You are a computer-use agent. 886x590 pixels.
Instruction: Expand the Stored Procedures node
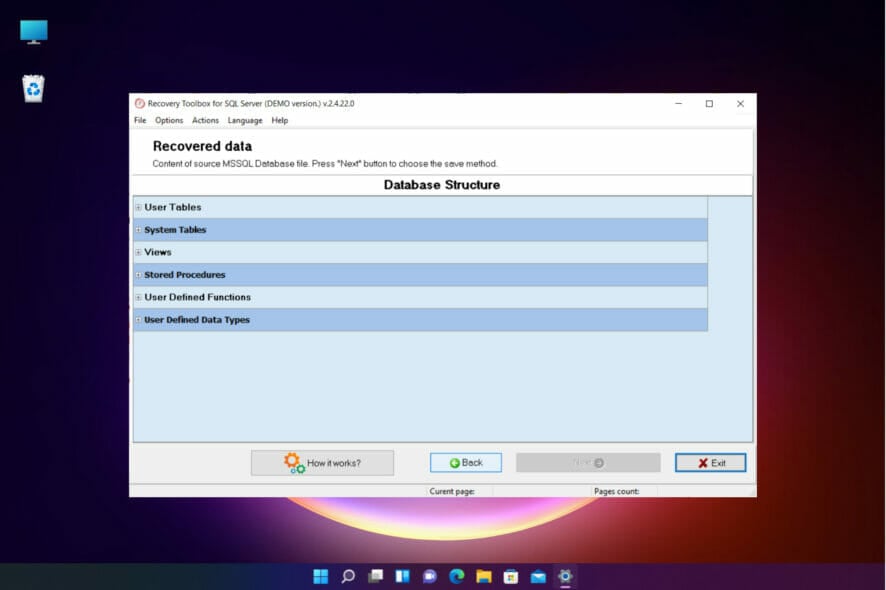click(x=137, y=275)
